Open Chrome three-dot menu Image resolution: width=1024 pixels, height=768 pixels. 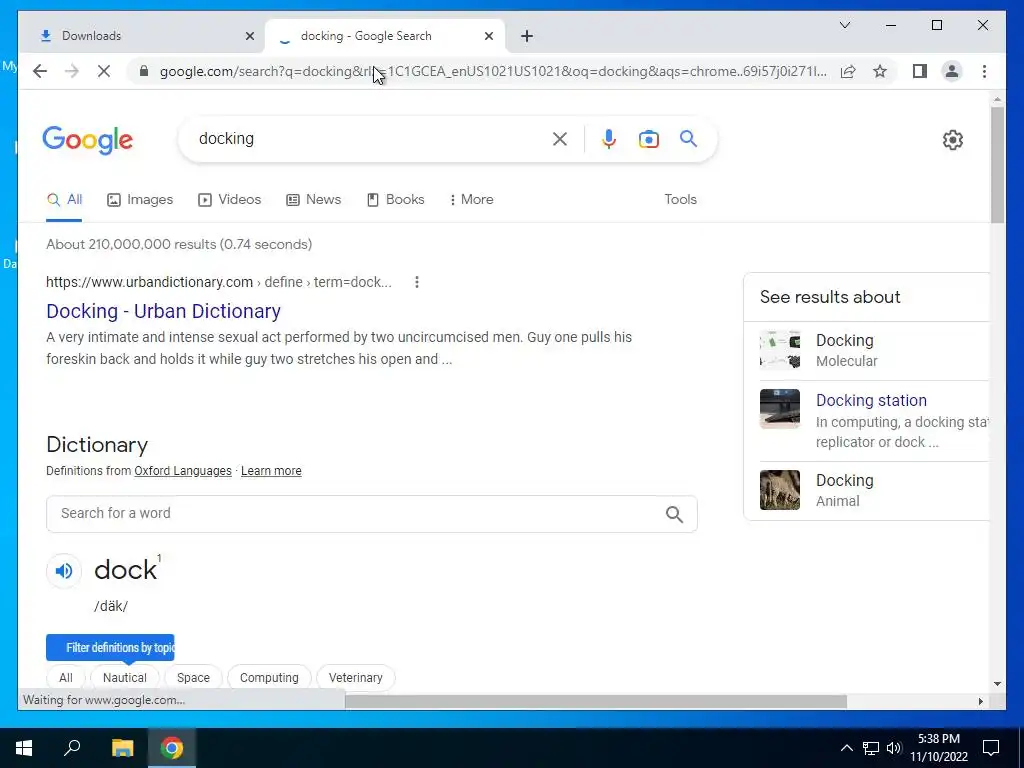(x=984, y=71)
